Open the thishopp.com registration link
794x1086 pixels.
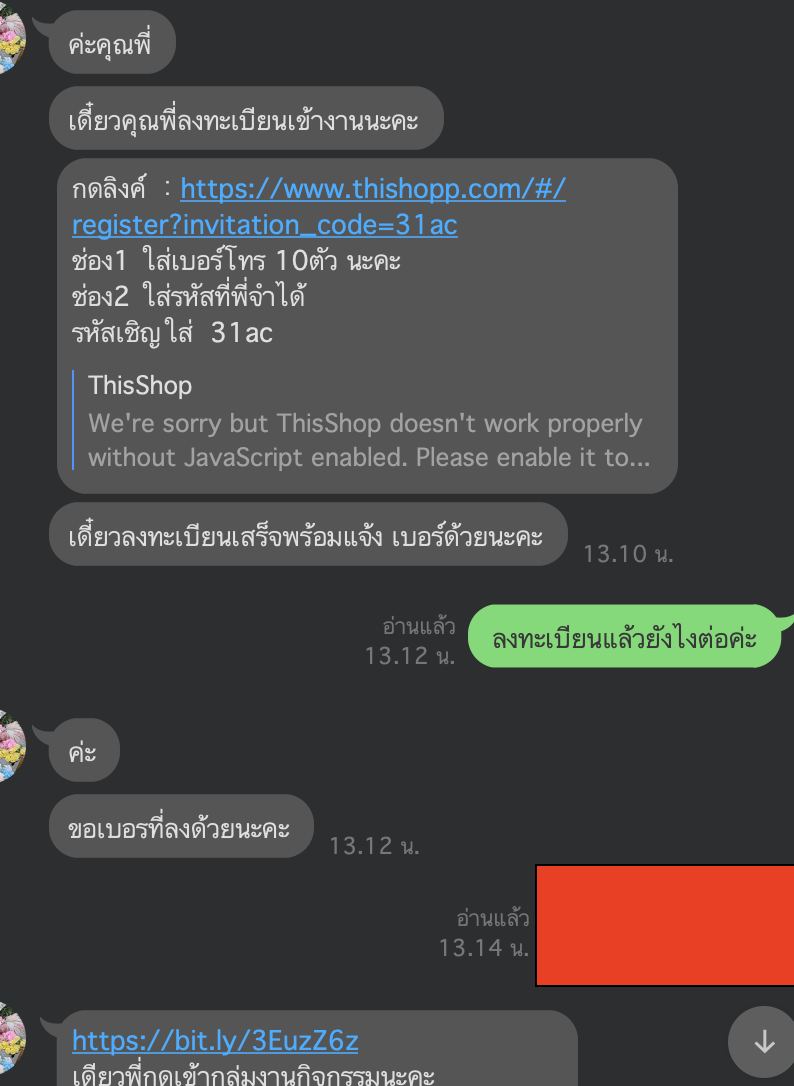319,206
